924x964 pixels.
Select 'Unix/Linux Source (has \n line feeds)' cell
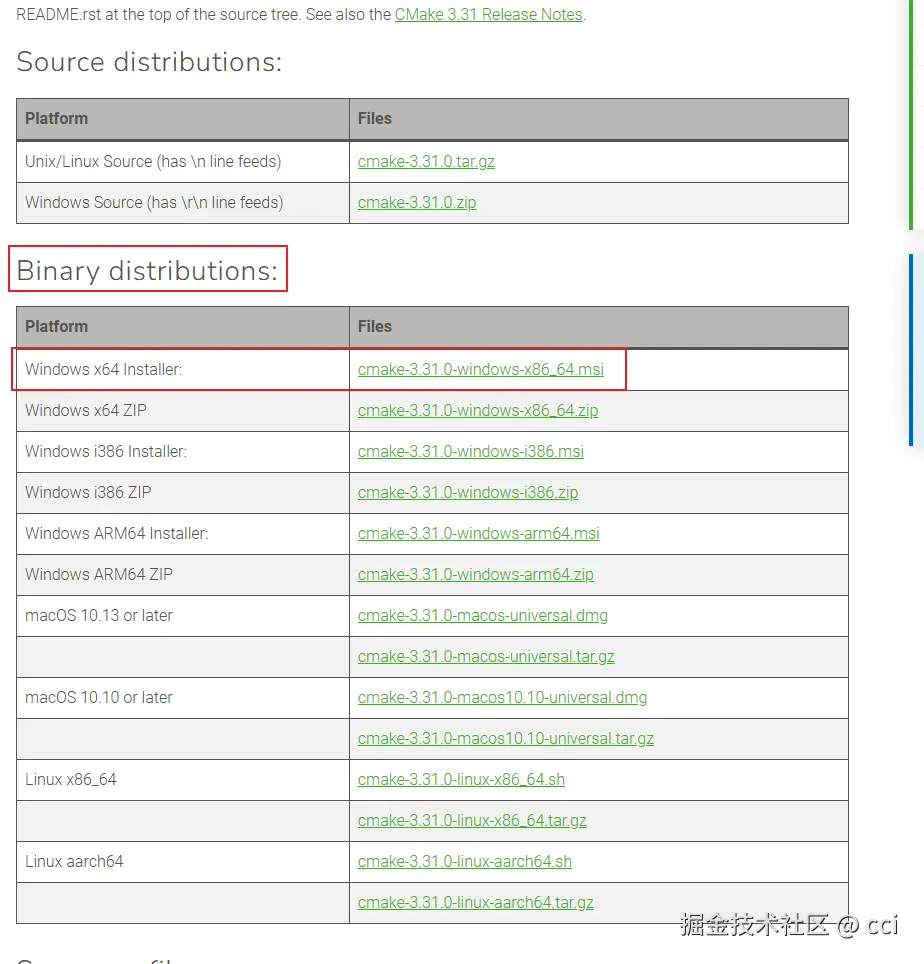coord(183,162)
